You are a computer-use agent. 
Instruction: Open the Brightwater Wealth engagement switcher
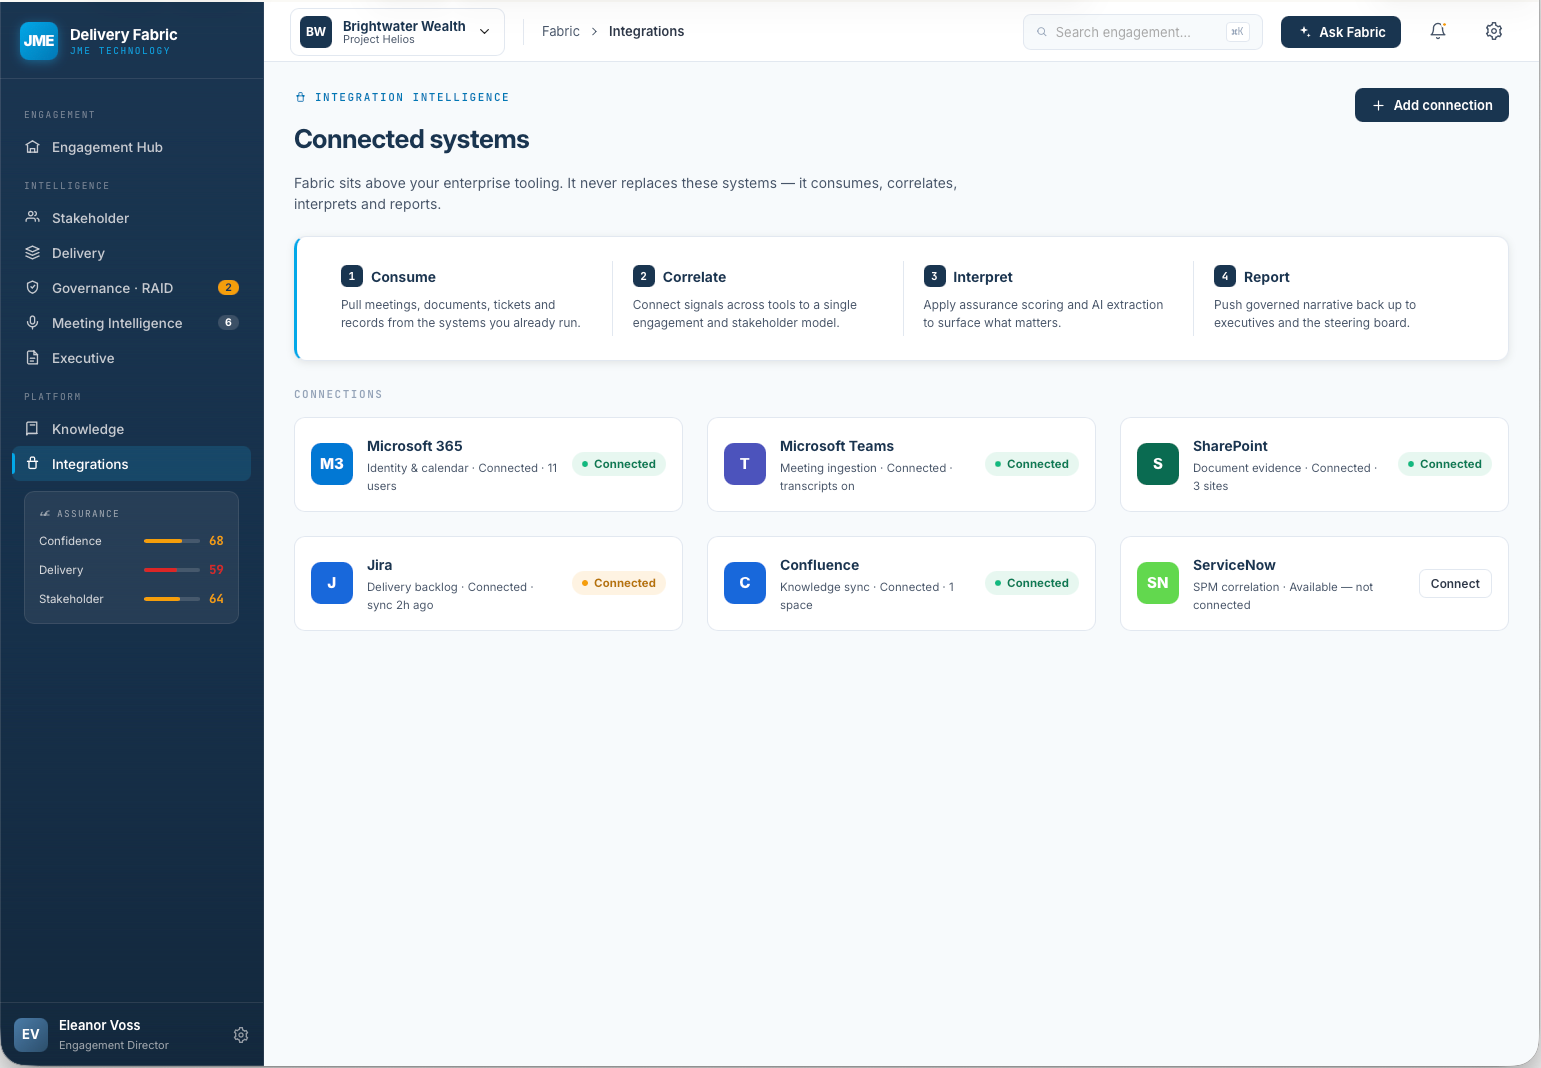click(x=397, y=32)
